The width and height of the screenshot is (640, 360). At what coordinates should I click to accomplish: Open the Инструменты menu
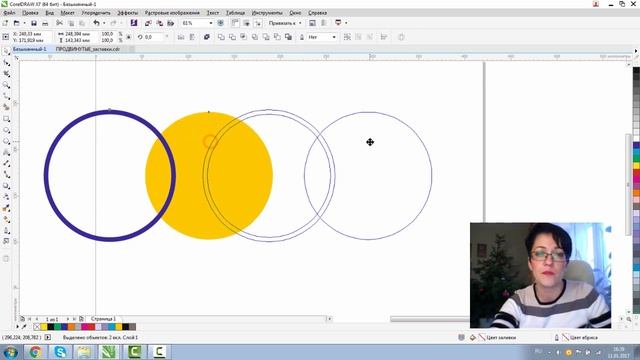click(267, 13)
